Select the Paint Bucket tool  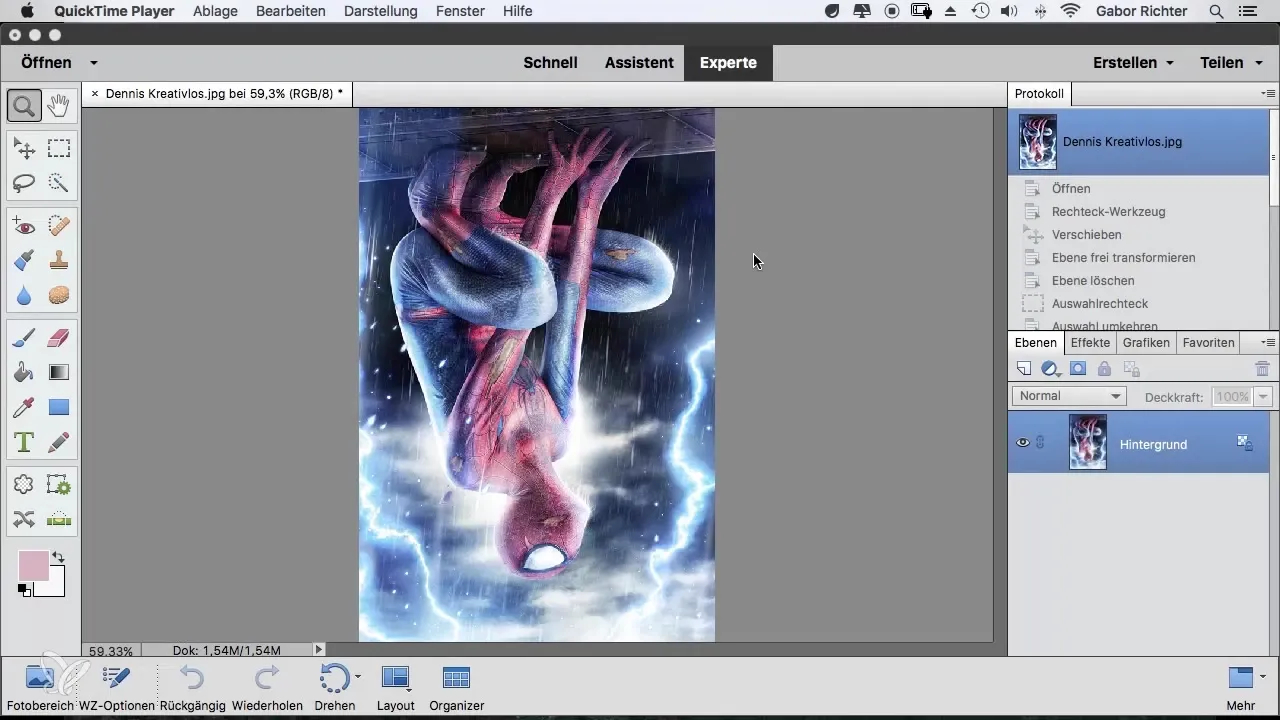(24, 373)
